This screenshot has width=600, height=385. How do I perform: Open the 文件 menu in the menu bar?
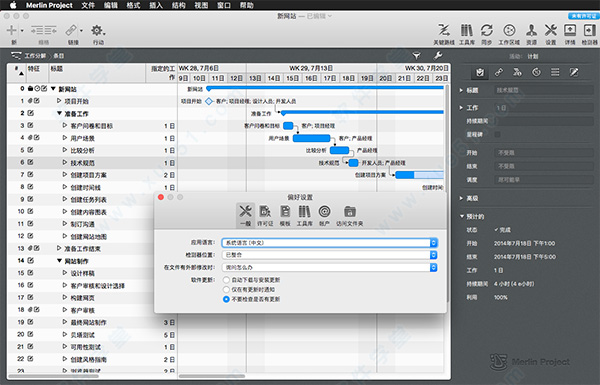coord(88,5)
